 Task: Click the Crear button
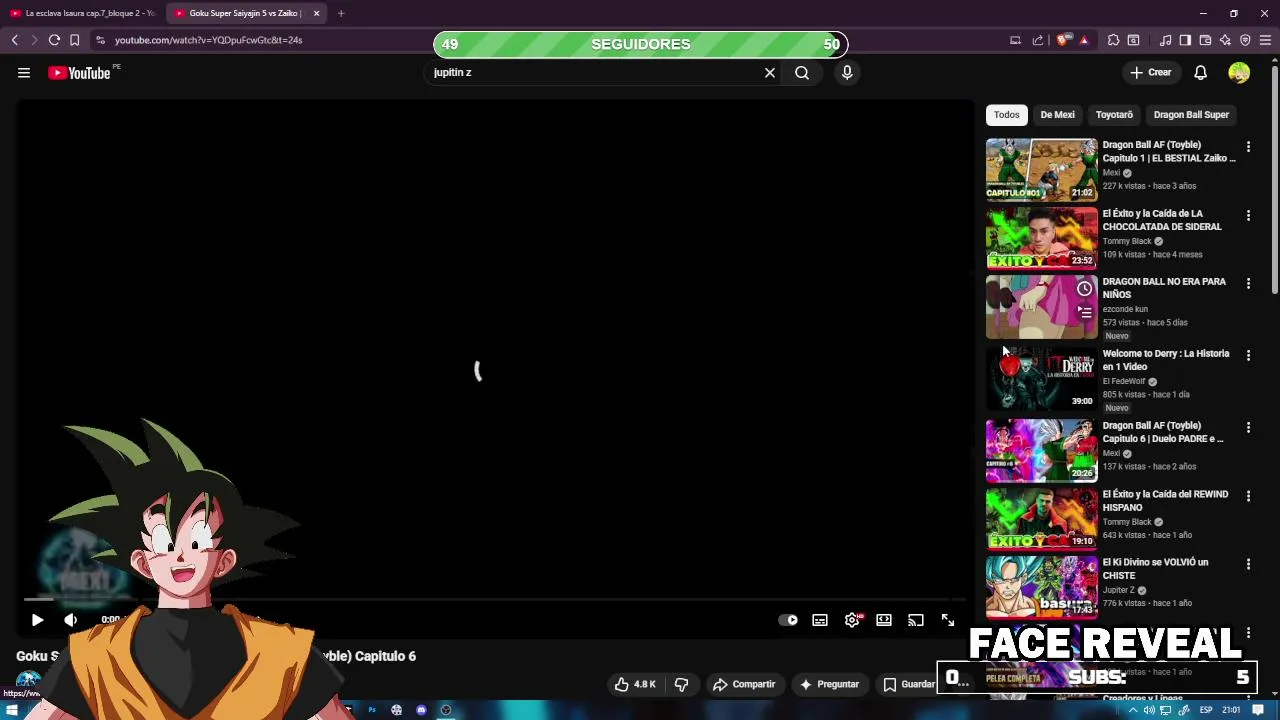tap(1150, 73)
